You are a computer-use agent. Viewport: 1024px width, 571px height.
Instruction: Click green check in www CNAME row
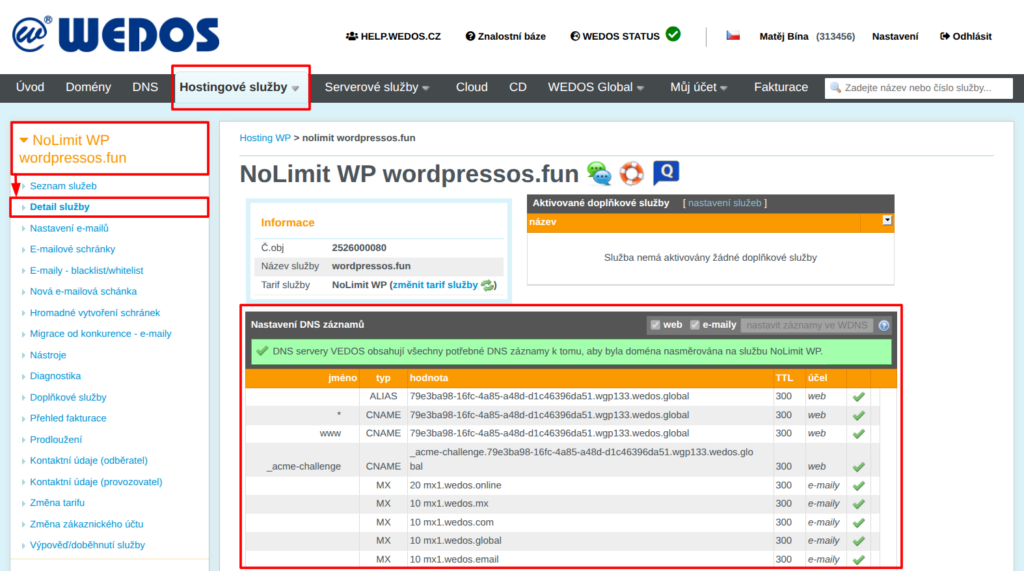click(x=859, y=434)
